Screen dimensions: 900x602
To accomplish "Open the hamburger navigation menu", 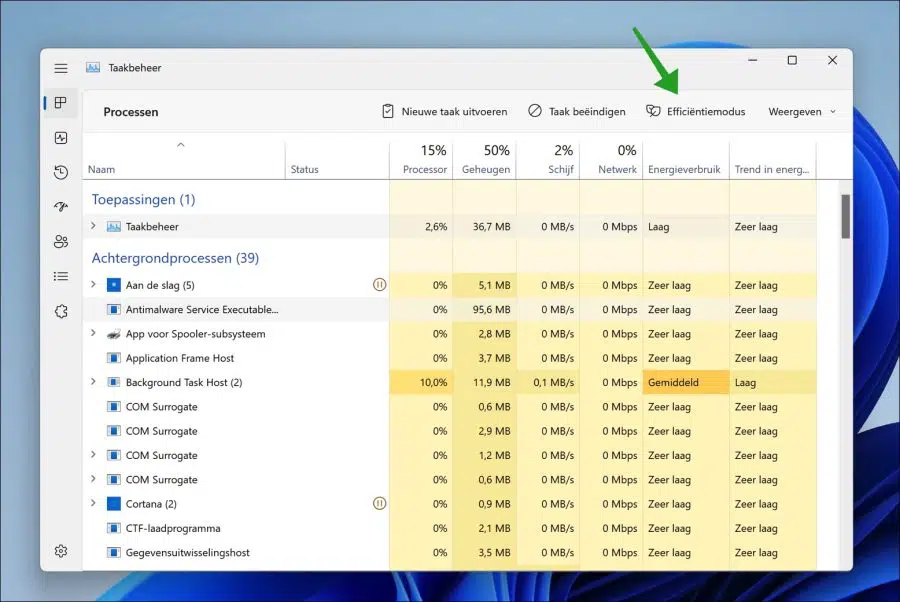I will point(61,68).
